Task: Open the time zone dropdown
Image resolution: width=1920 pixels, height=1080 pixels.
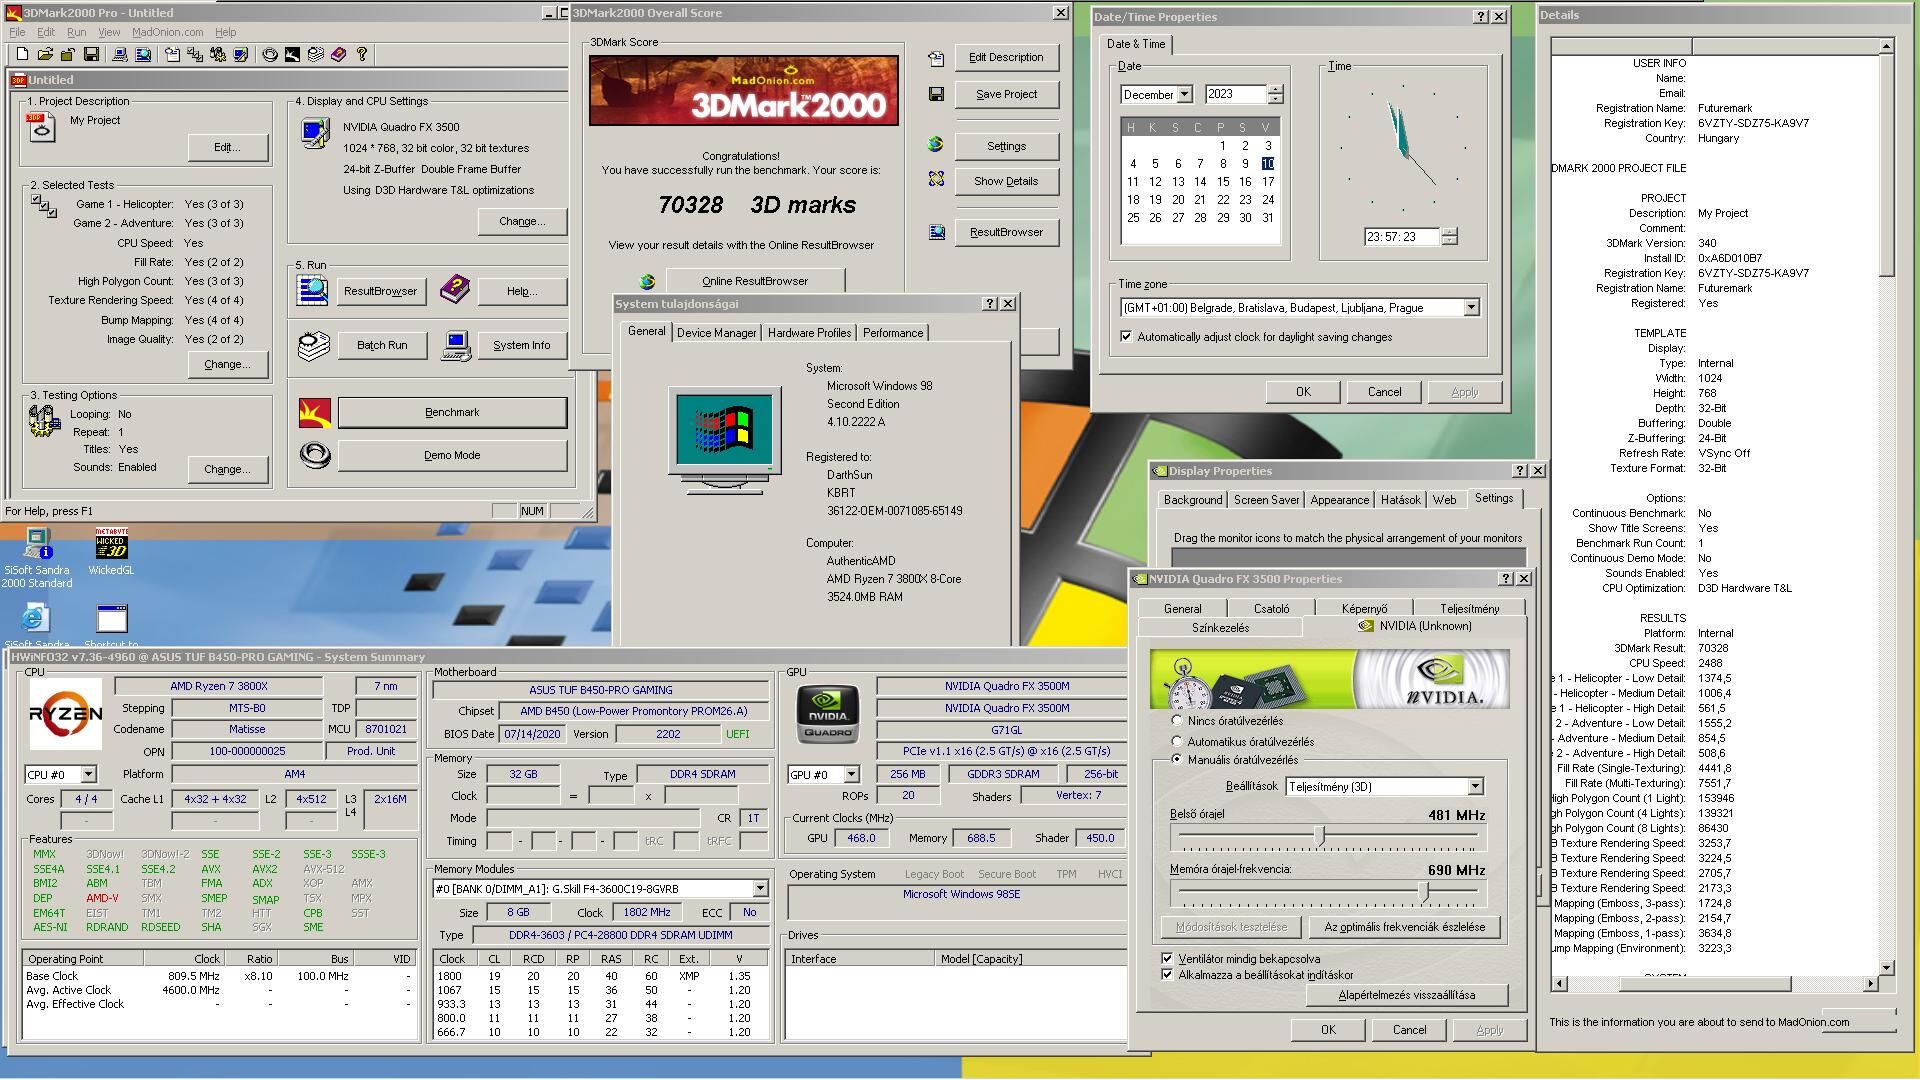Action: coord(1471,307)
